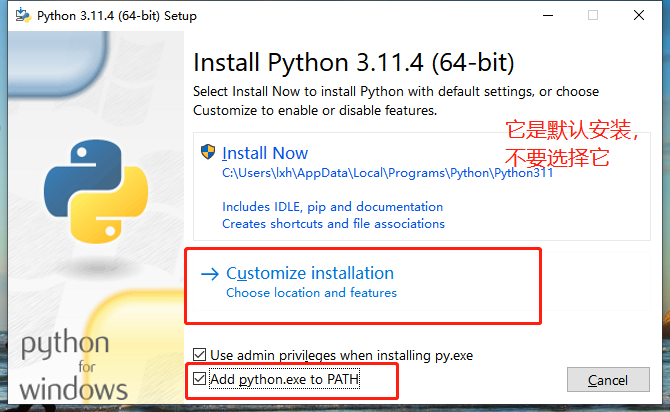Cancel the Python setup
Image resolution: width=670 pixels, height=412 pixels.
(608, 380)
